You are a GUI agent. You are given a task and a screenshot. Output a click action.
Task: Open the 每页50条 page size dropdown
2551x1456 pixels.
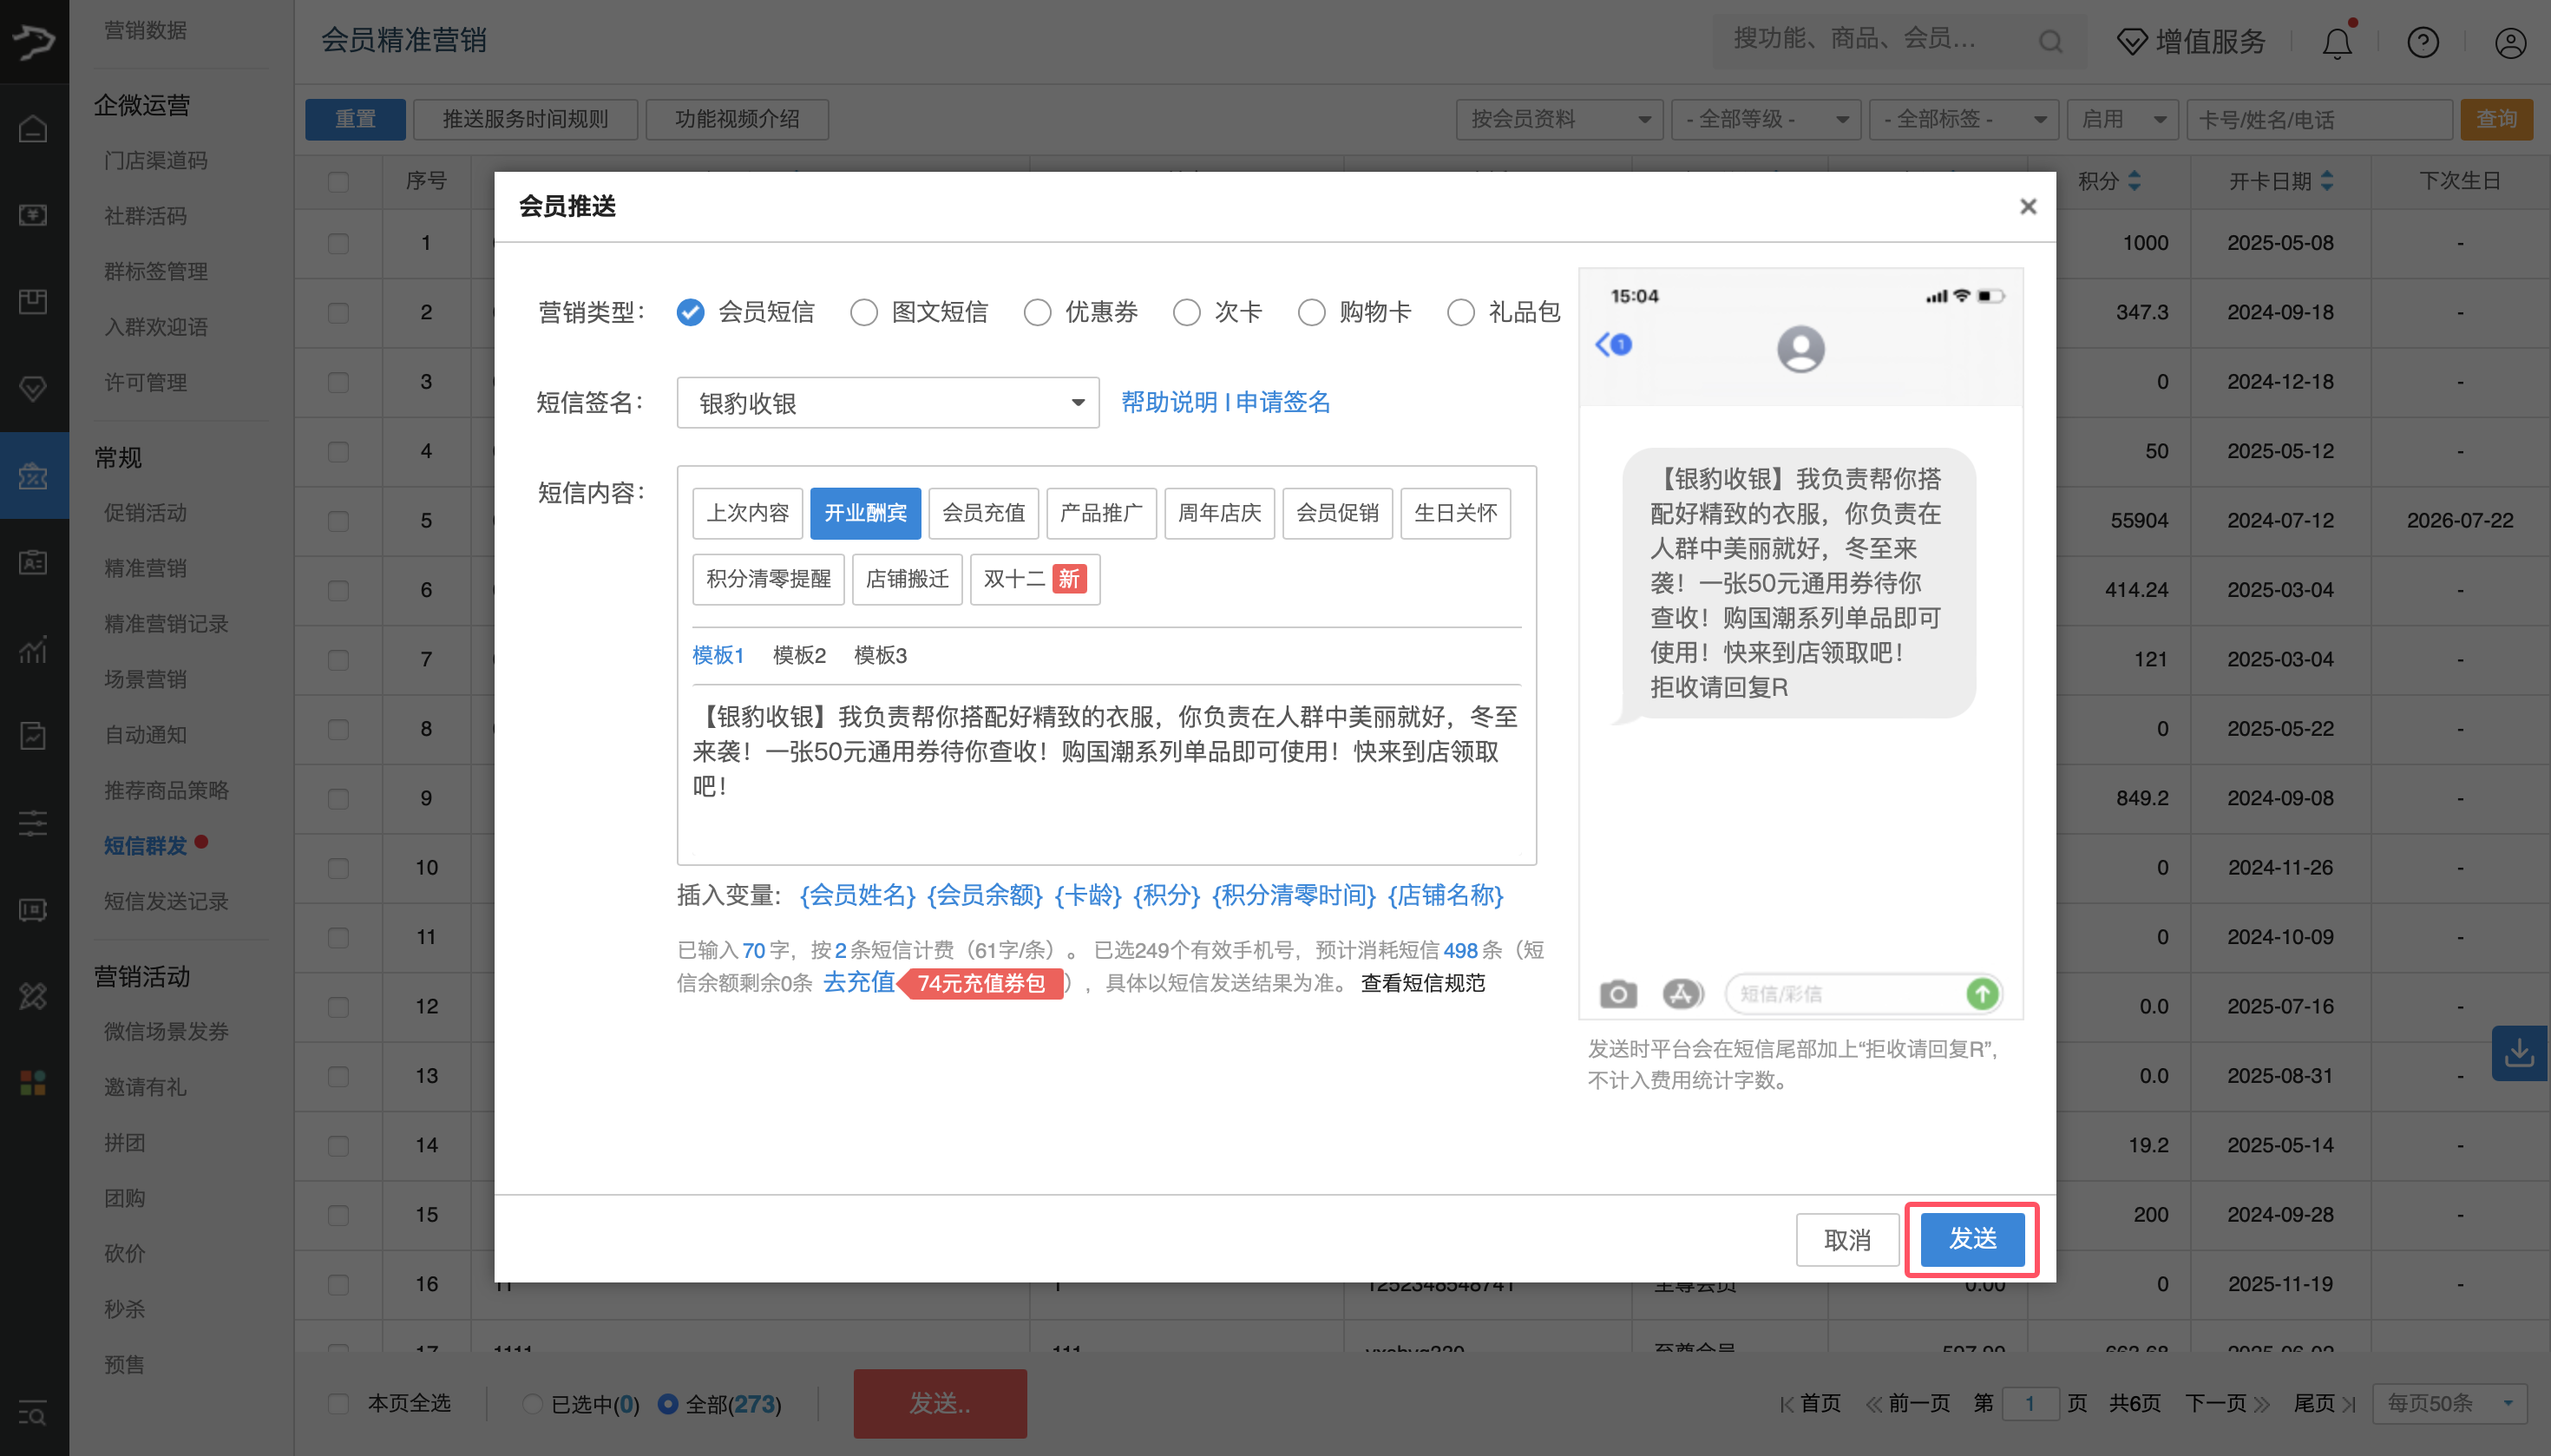(2447, 1402)
